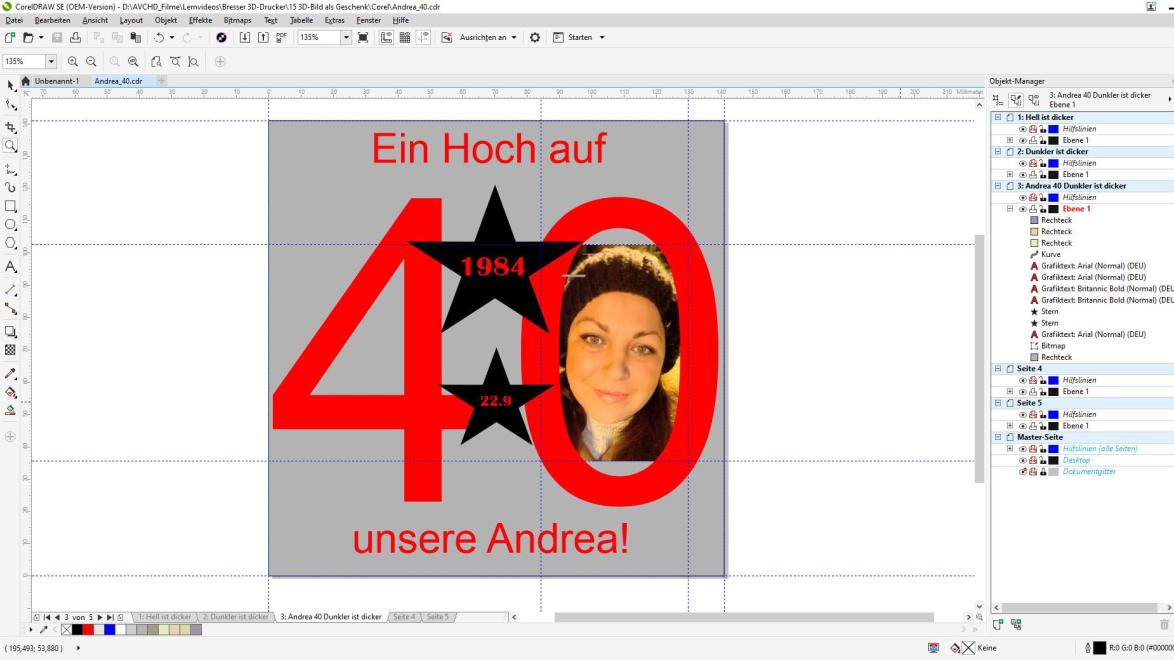Open the Effekte menu

pos(200,20)
